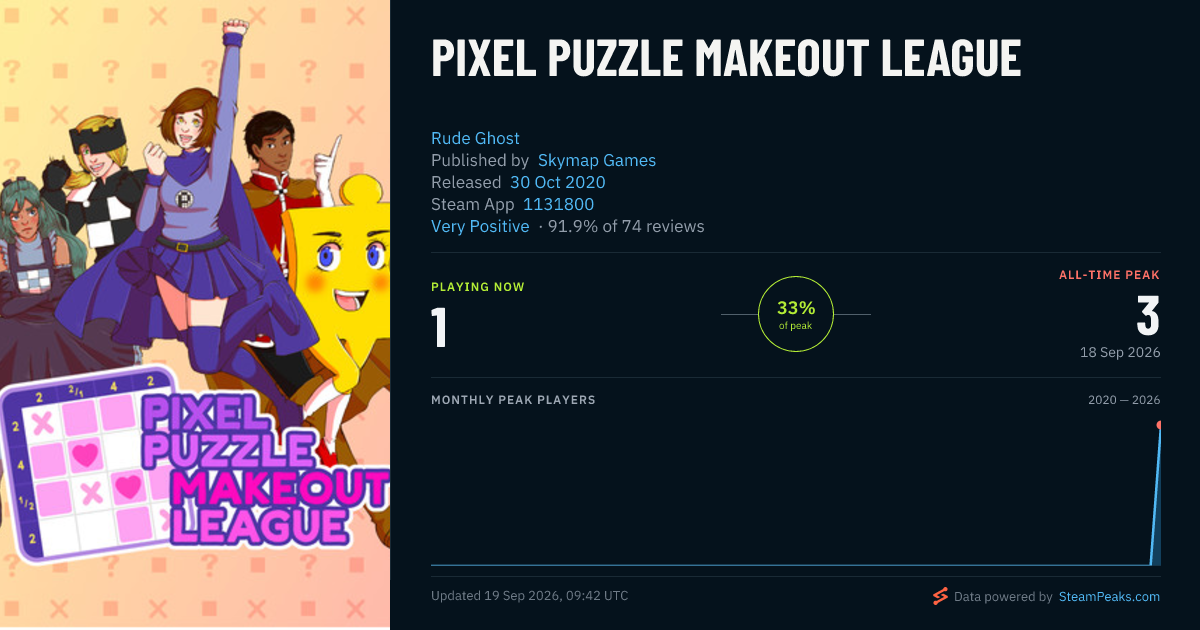The image size is (1200, 630).
Task: Click the Very Positive review rating
Action: (x=480, y=226)
